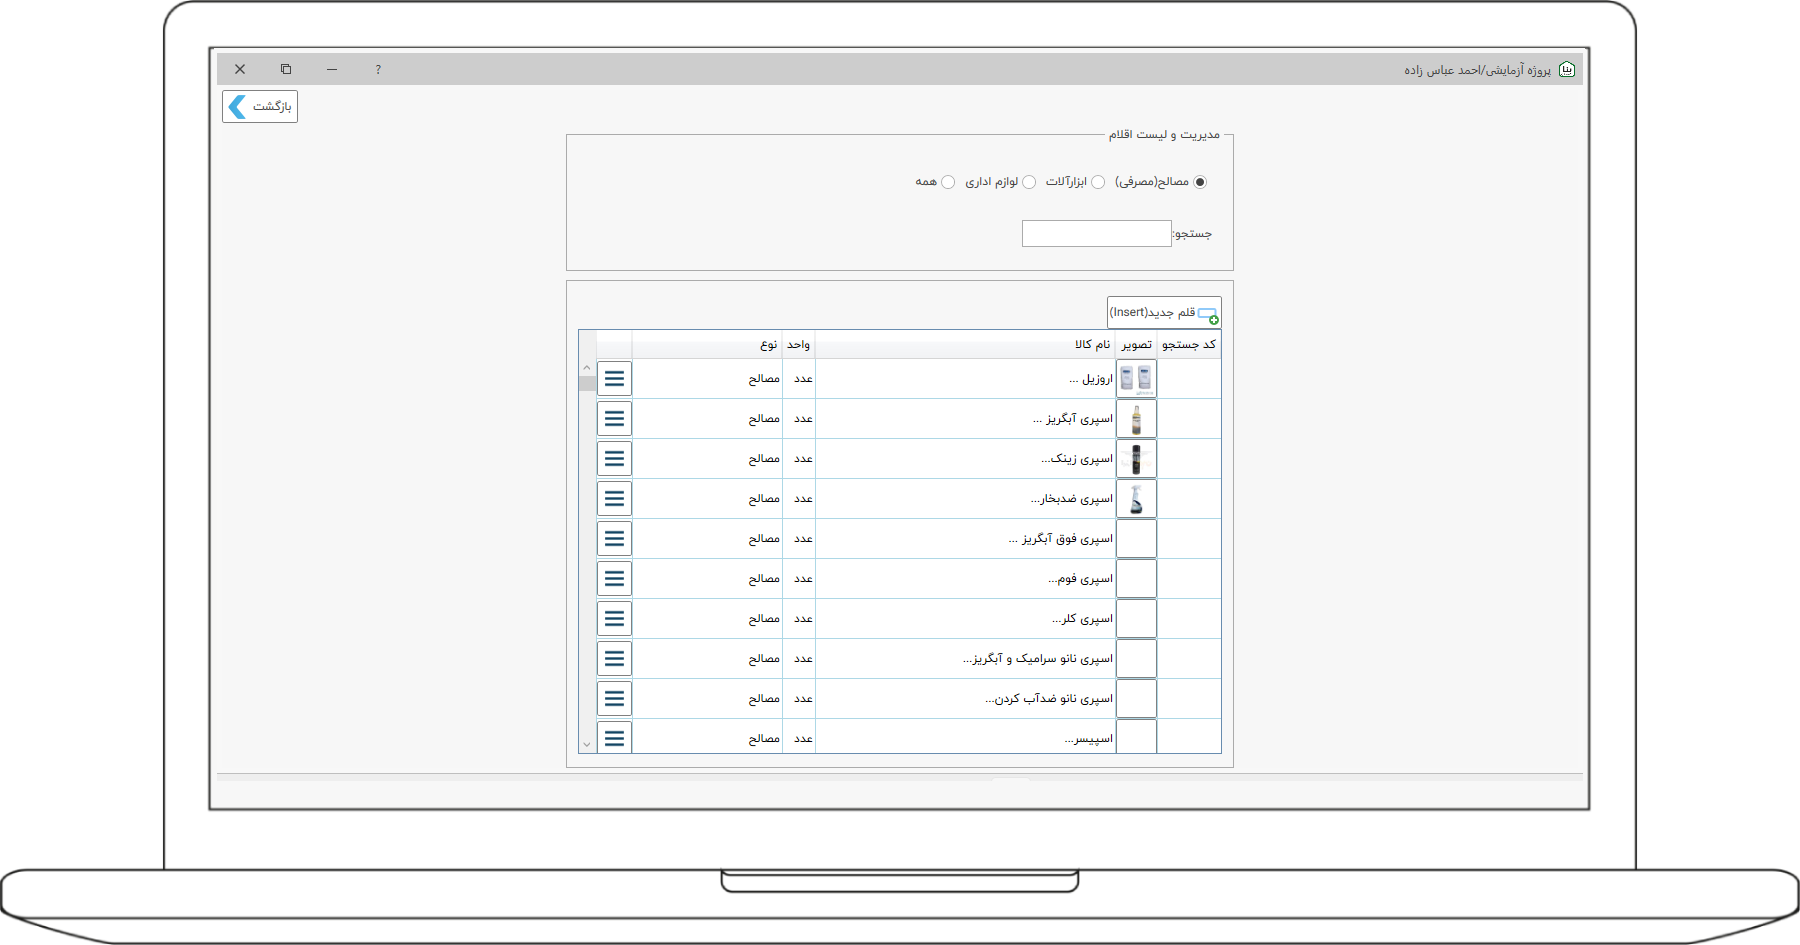Screen dimensions: 1800x945
Task: Open the row menu for اسپری کلر
Action: click(x=614, y=619)
